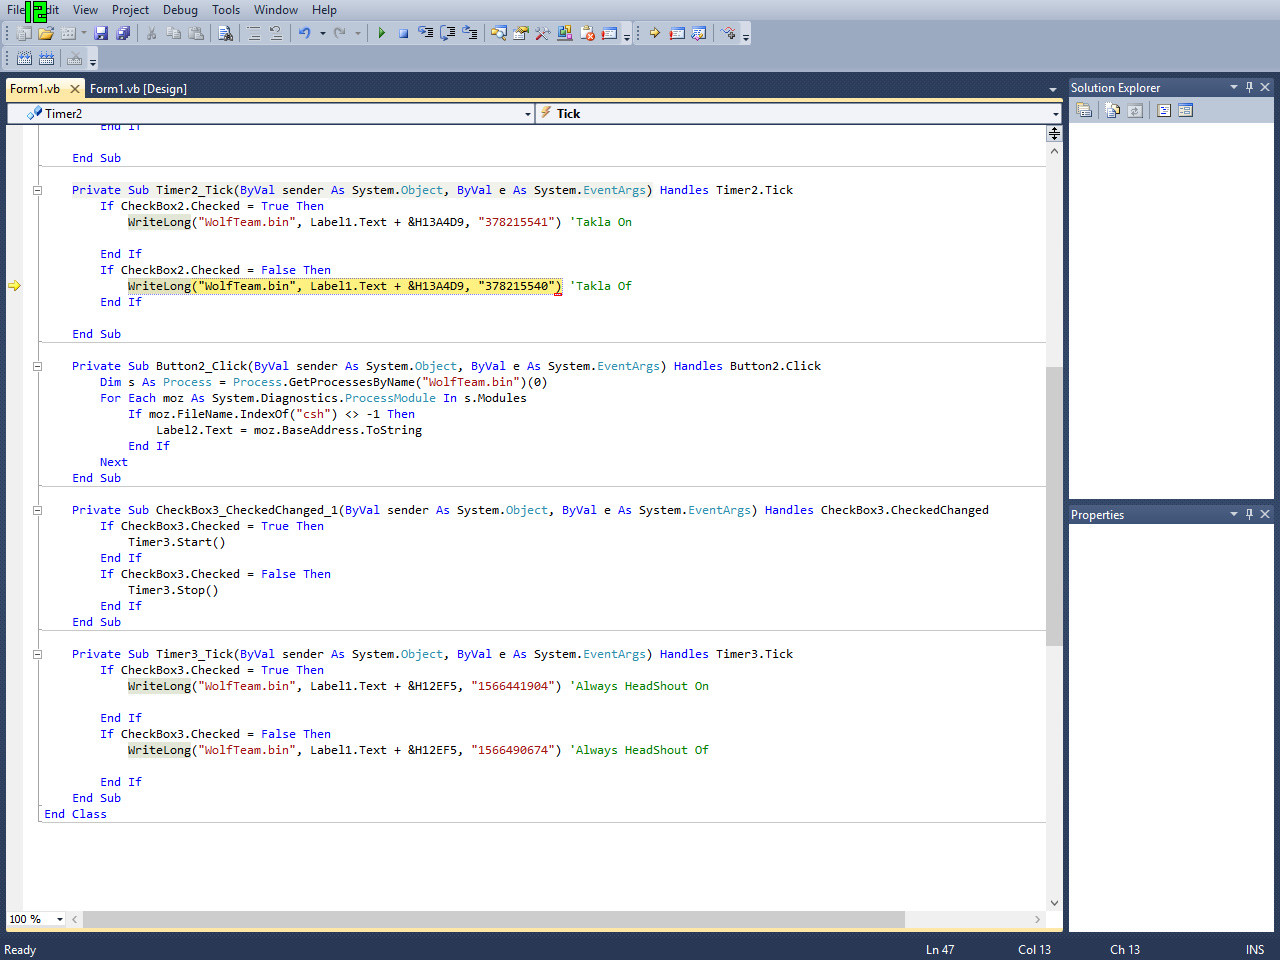Close the Form1.vb code tab

tap(74, 89)
